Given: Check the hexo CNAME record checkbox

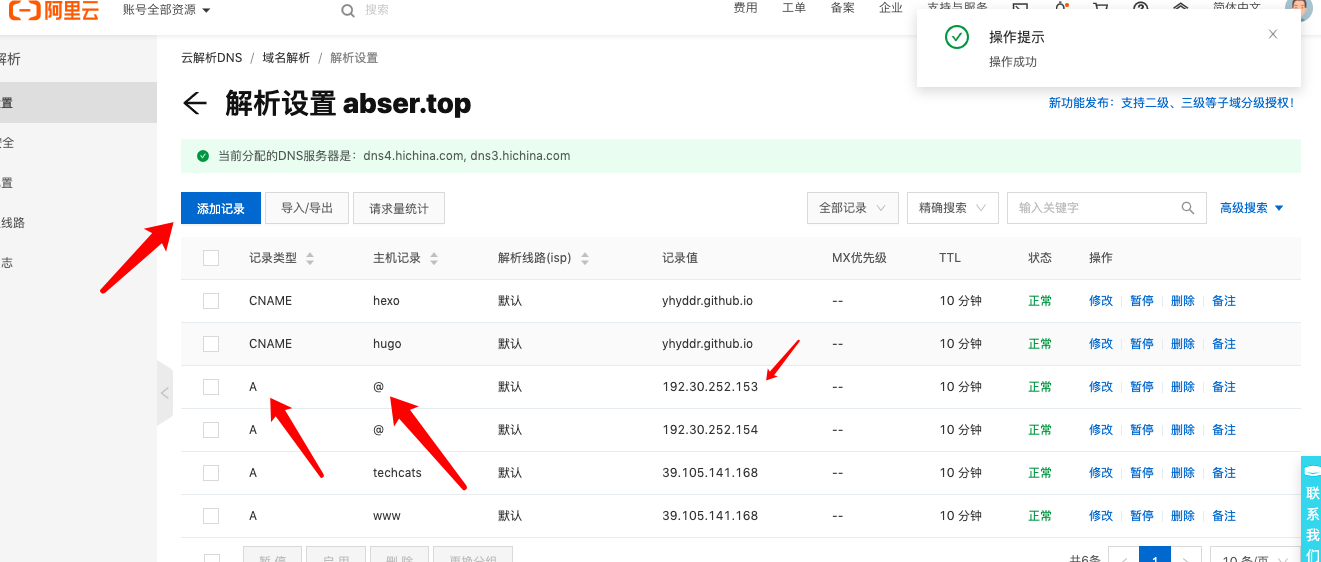Looking at the screenshot, I should point(211,301).
